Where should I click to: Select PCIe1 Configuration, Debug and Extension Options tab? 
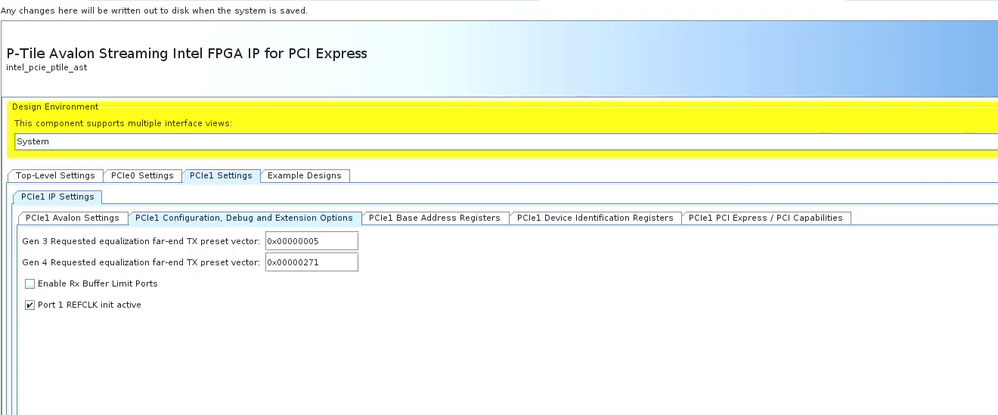tap(244, 218)
